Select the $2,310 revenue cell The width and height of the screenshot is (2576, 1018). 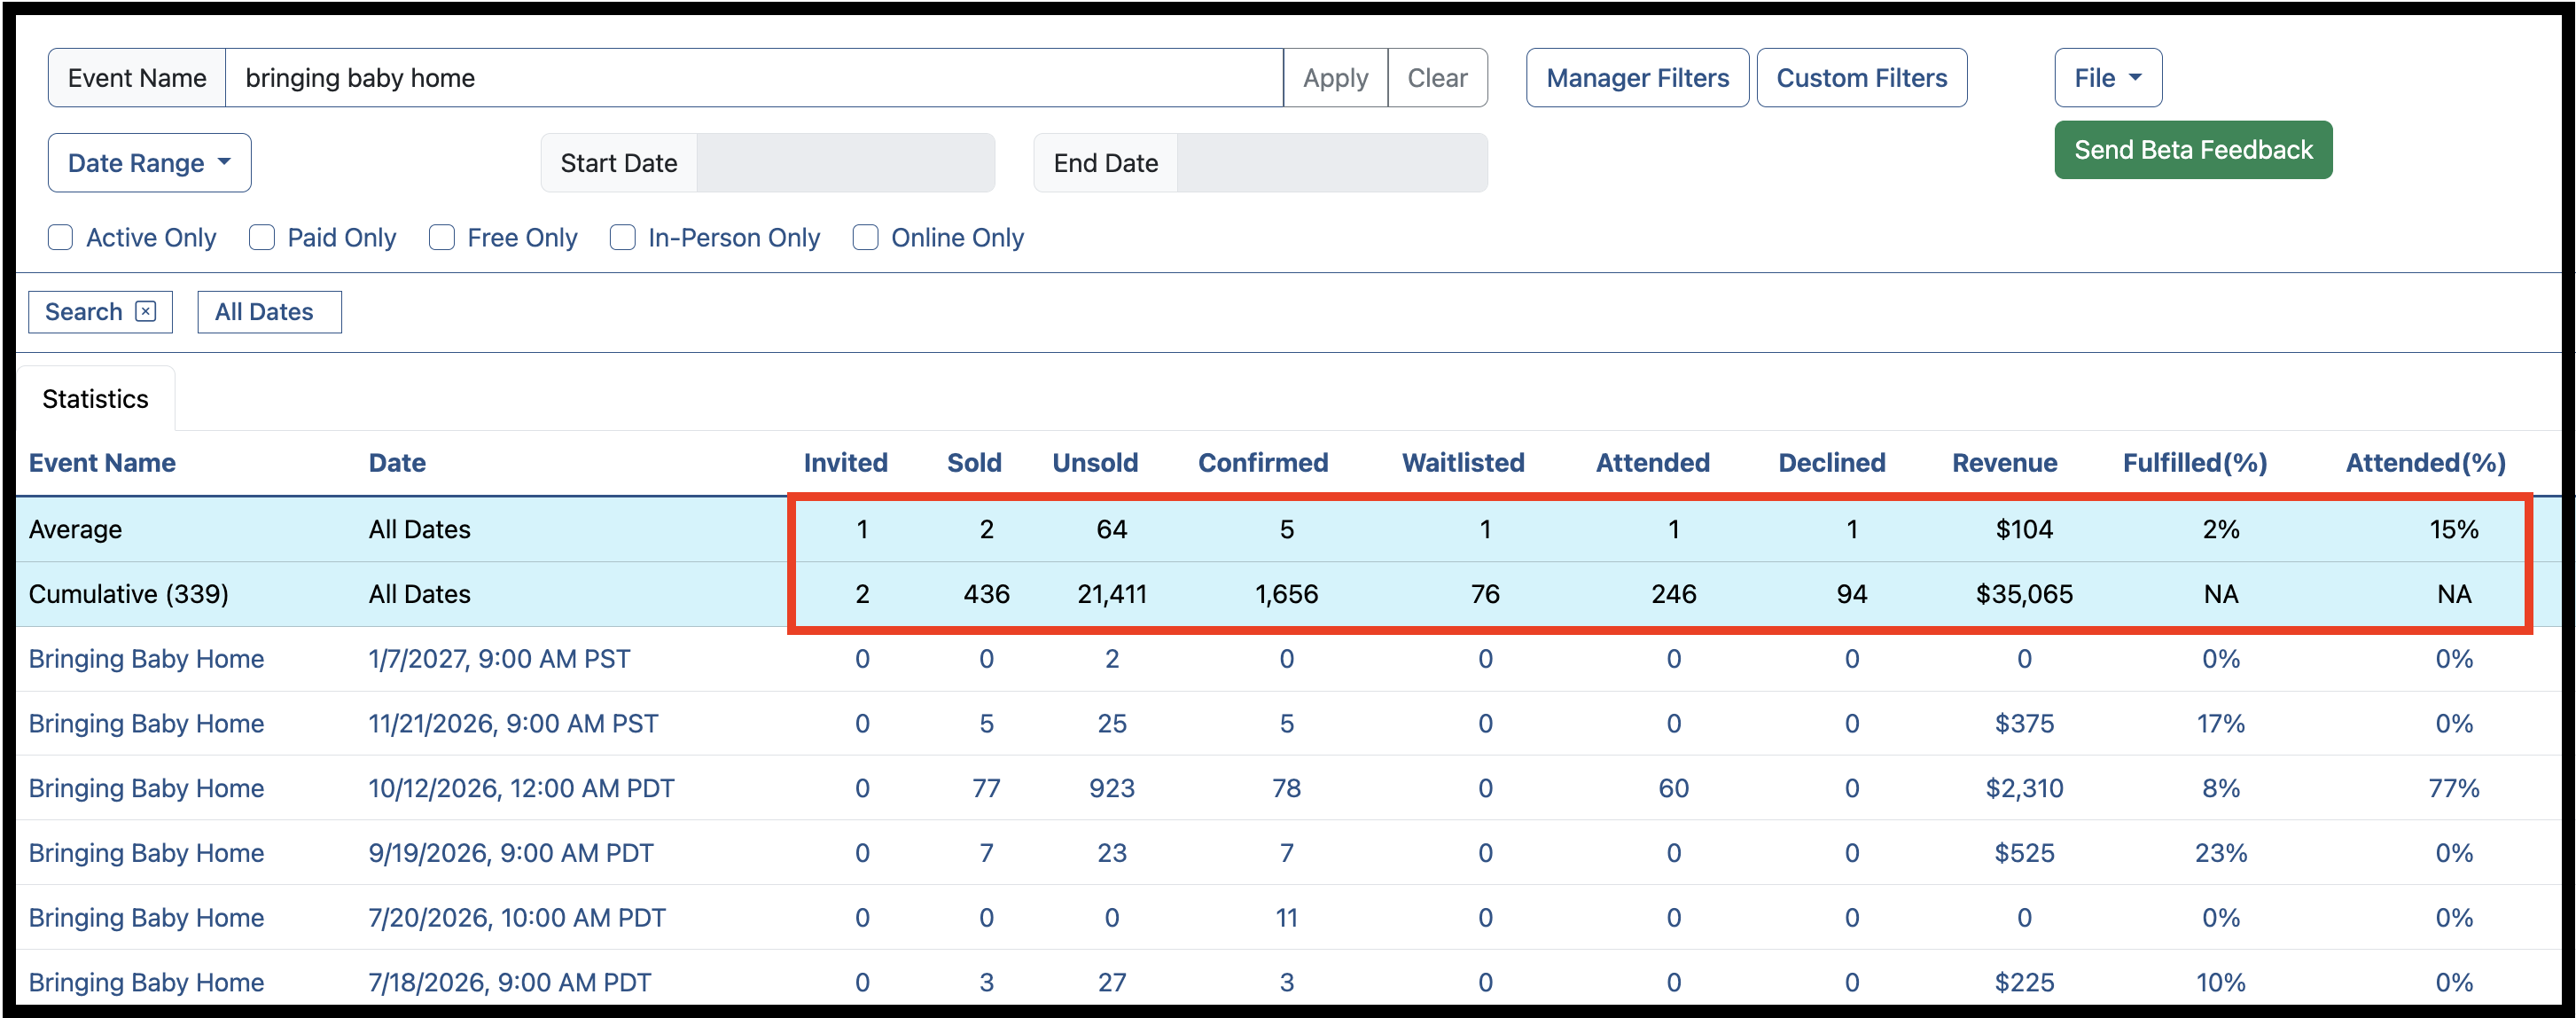(x=2024, y=788)
